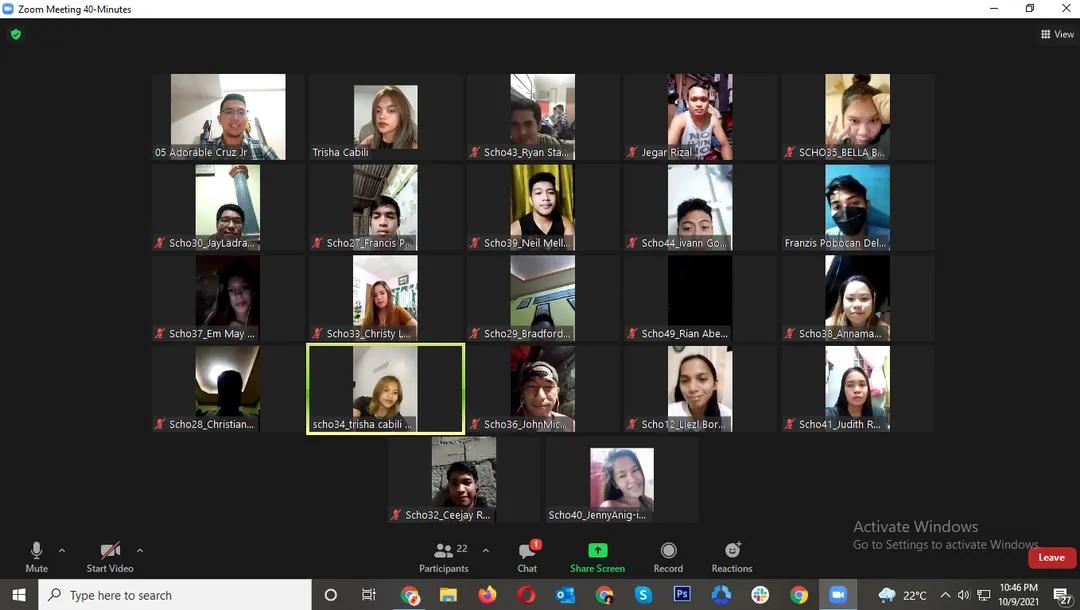Select the Scho40_JennyAnig video tile
Viewport: 1080px width, 610px height.
621,480
